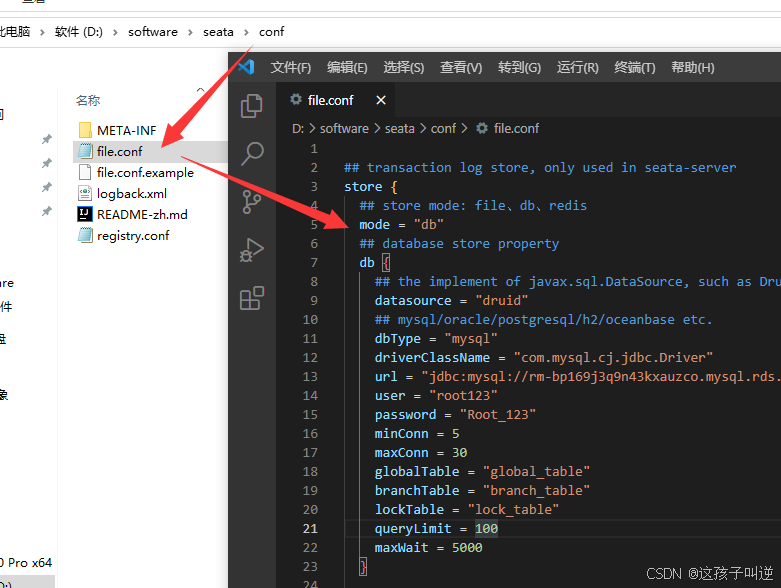Open the Run and Debug view
781x588 pixels.
(x=252, y=250)
